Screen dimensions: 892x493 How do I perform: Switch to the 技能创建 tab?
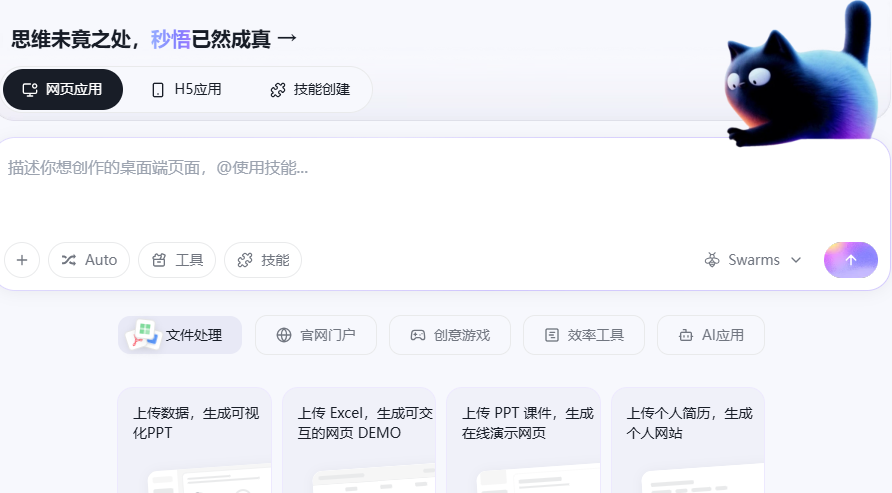(310, 90)
